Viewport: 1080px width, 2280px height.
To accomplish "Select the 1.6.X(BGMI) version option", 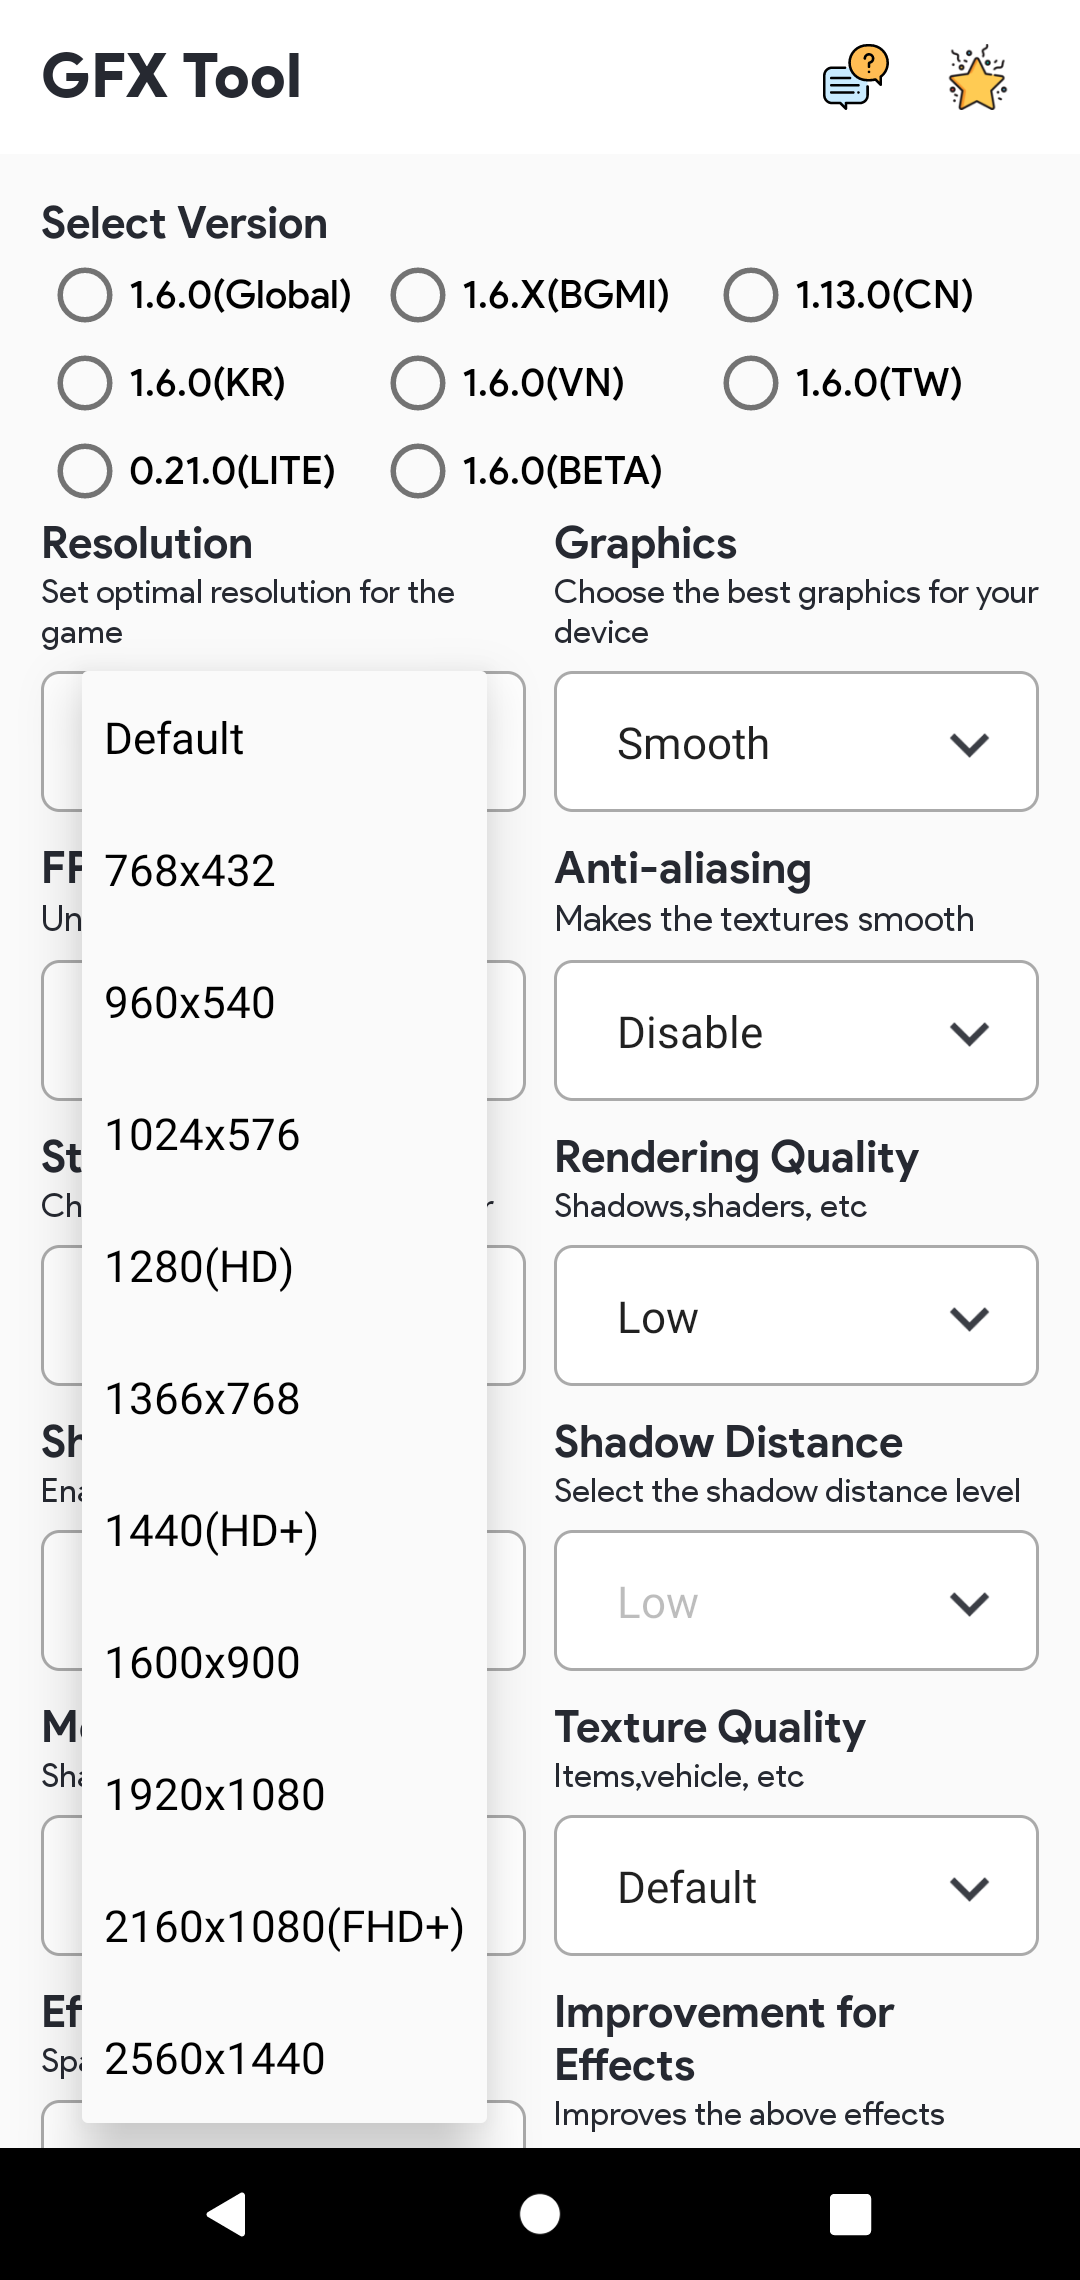I will pyautogui.click(x=418, y=295).
